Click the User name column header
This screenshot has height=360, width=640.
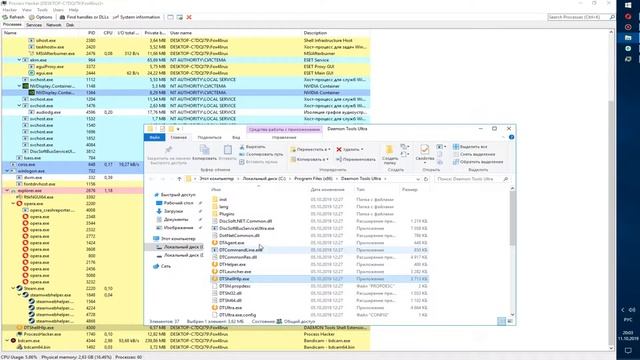coord(181,33)
